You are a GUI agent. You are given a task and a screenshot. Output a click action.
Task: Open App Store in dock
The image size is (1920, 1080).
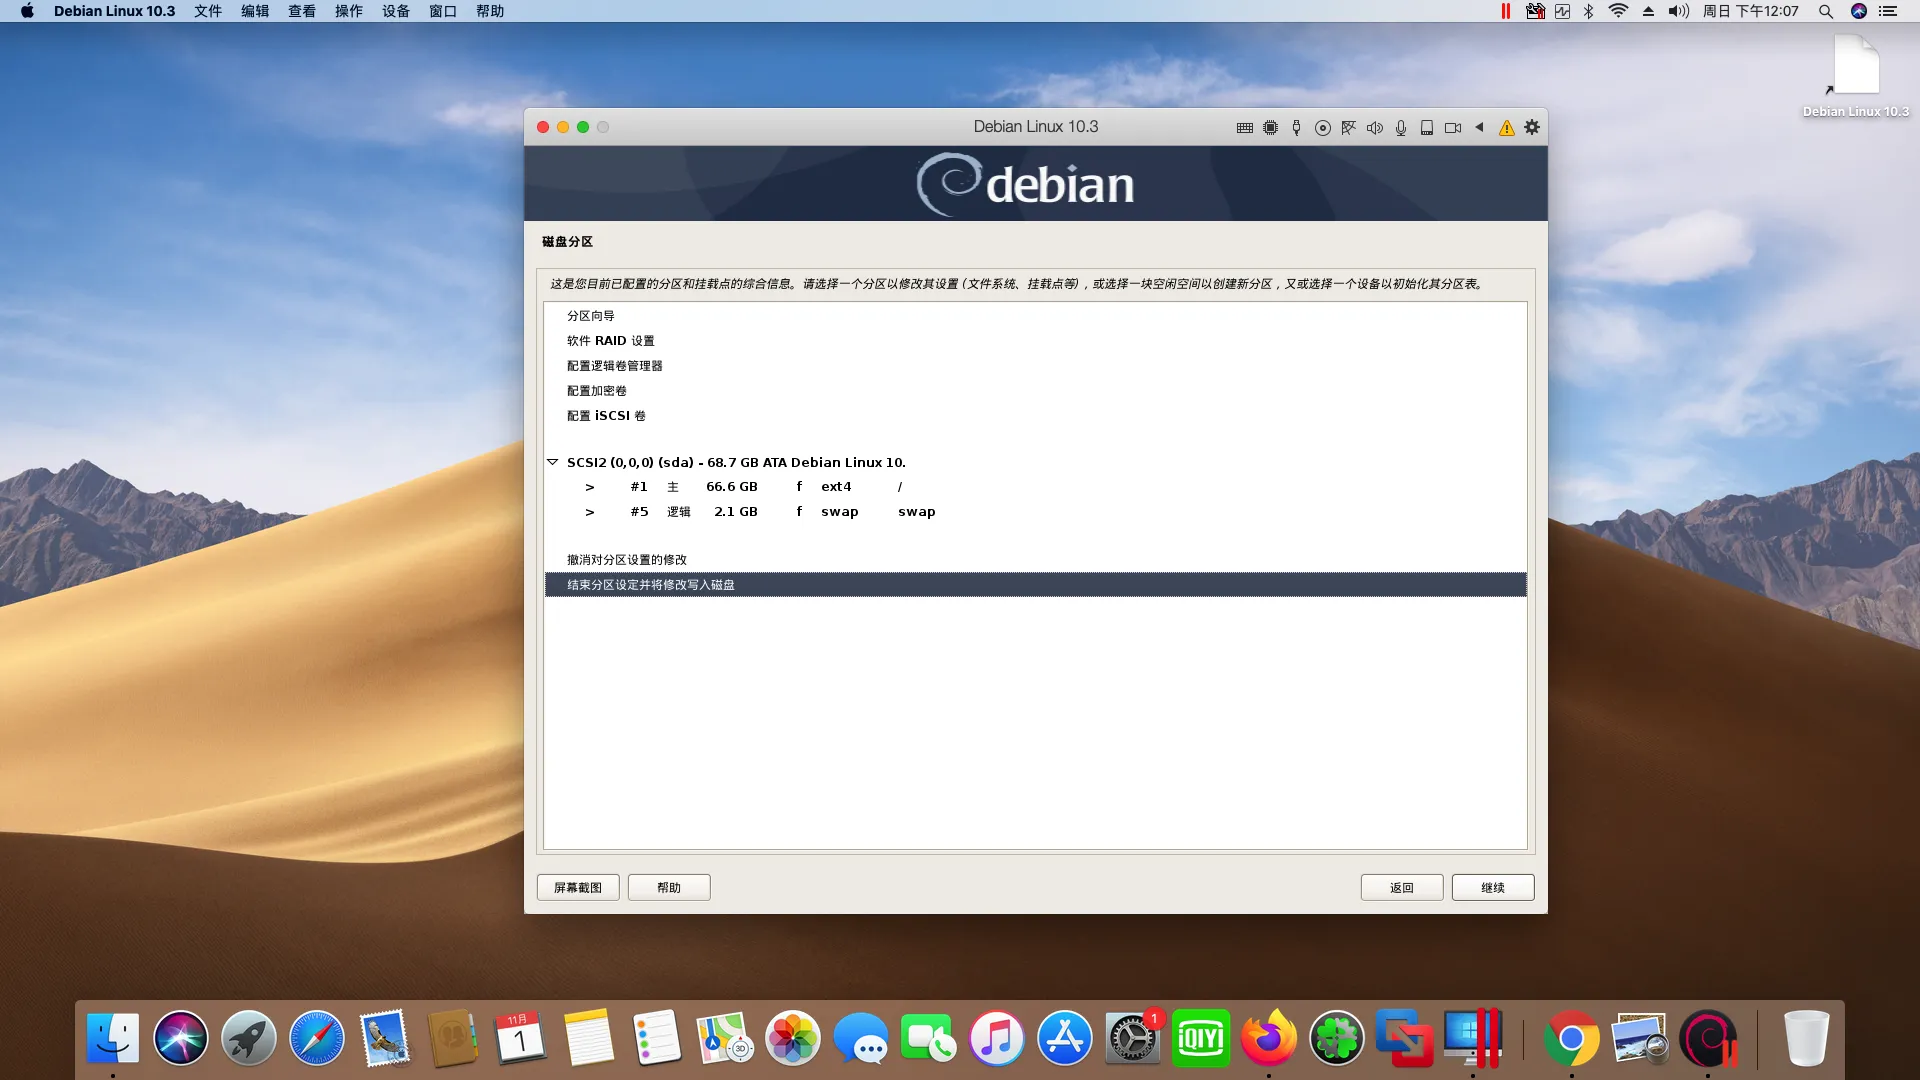click(1065, 1039)
